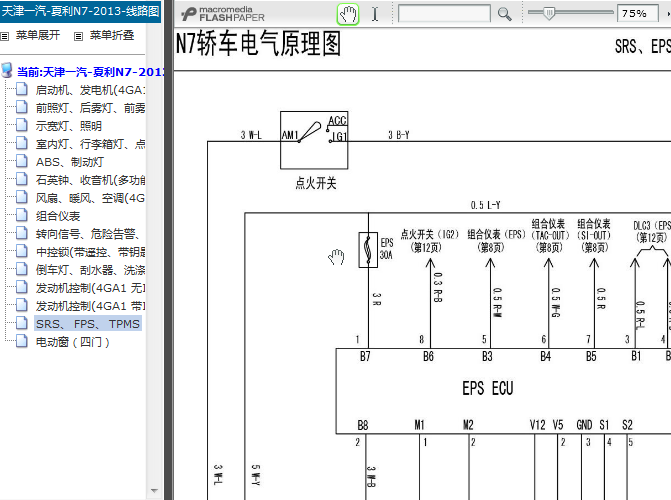Click the B7 terminal label on EPS ECU
This screenshot has width=671, height=500.
(365, 356)
